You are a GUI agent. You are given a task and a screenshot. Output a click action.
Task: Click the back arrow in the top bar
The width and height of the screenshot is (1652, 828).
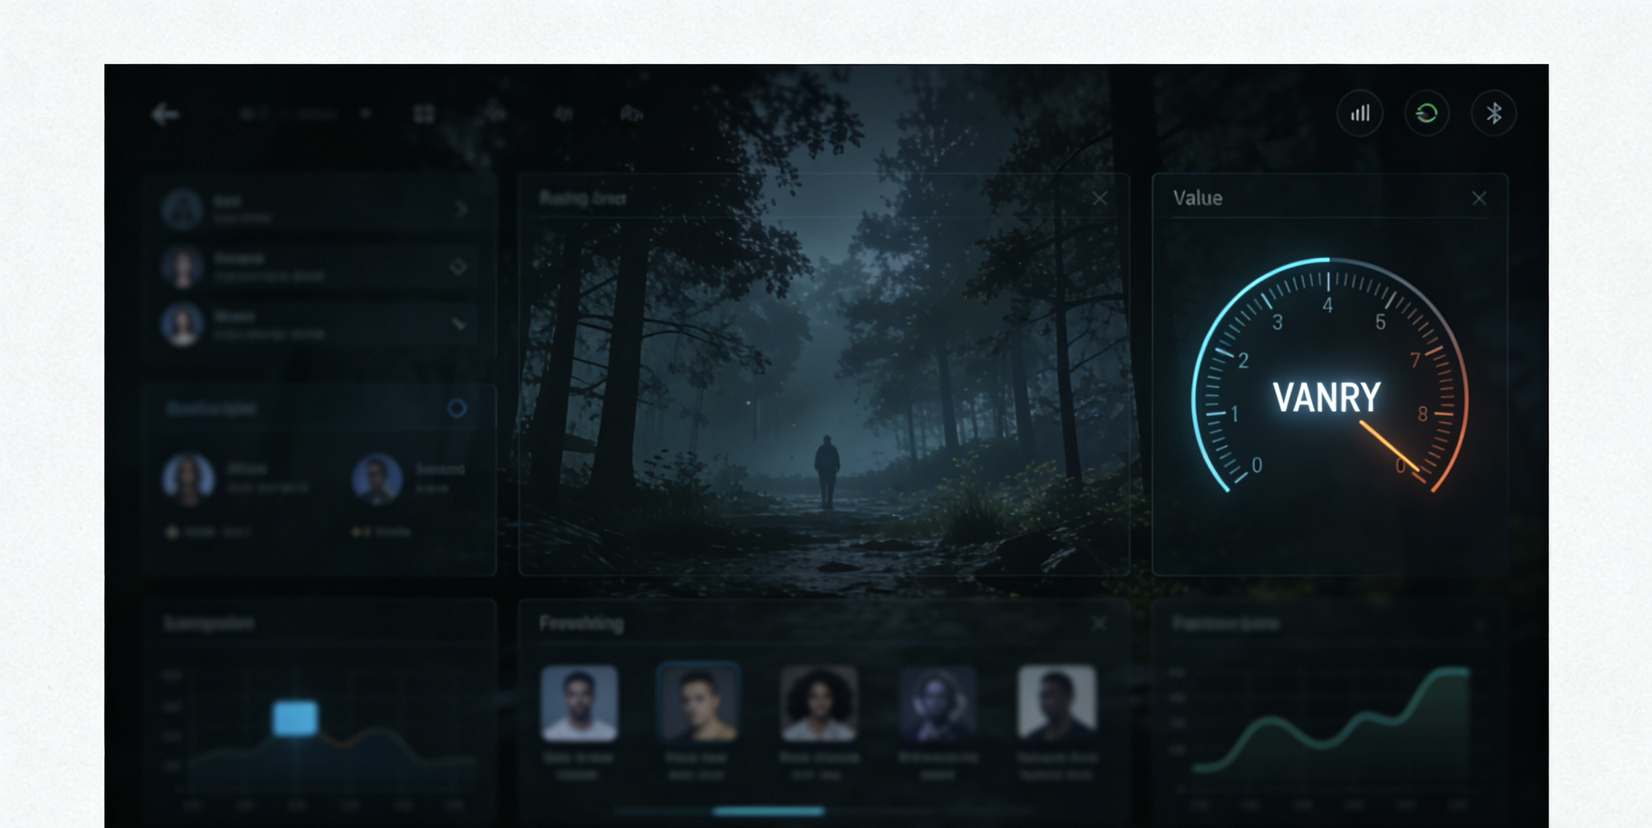[165, 114]
